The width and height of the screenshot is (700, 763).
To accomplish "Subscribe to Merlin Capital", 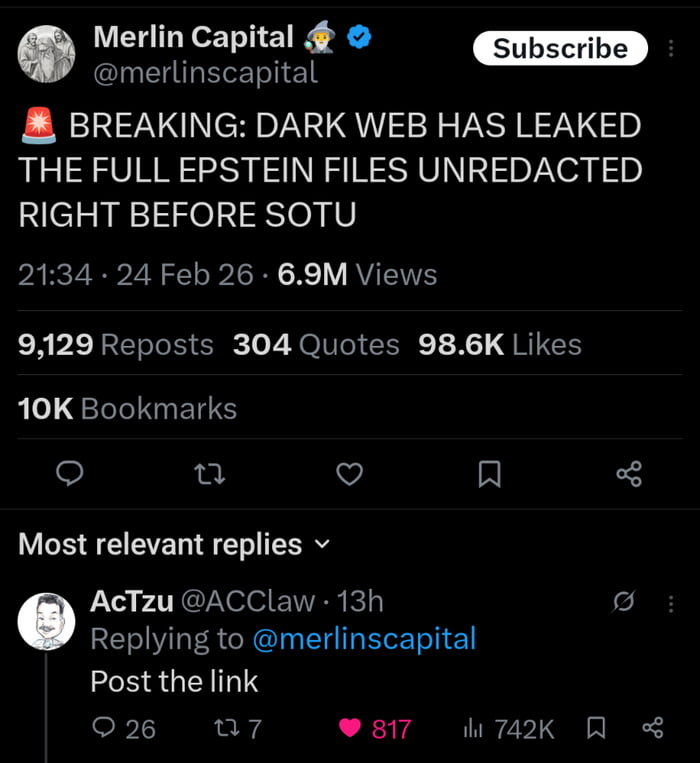I will point(560,48).
